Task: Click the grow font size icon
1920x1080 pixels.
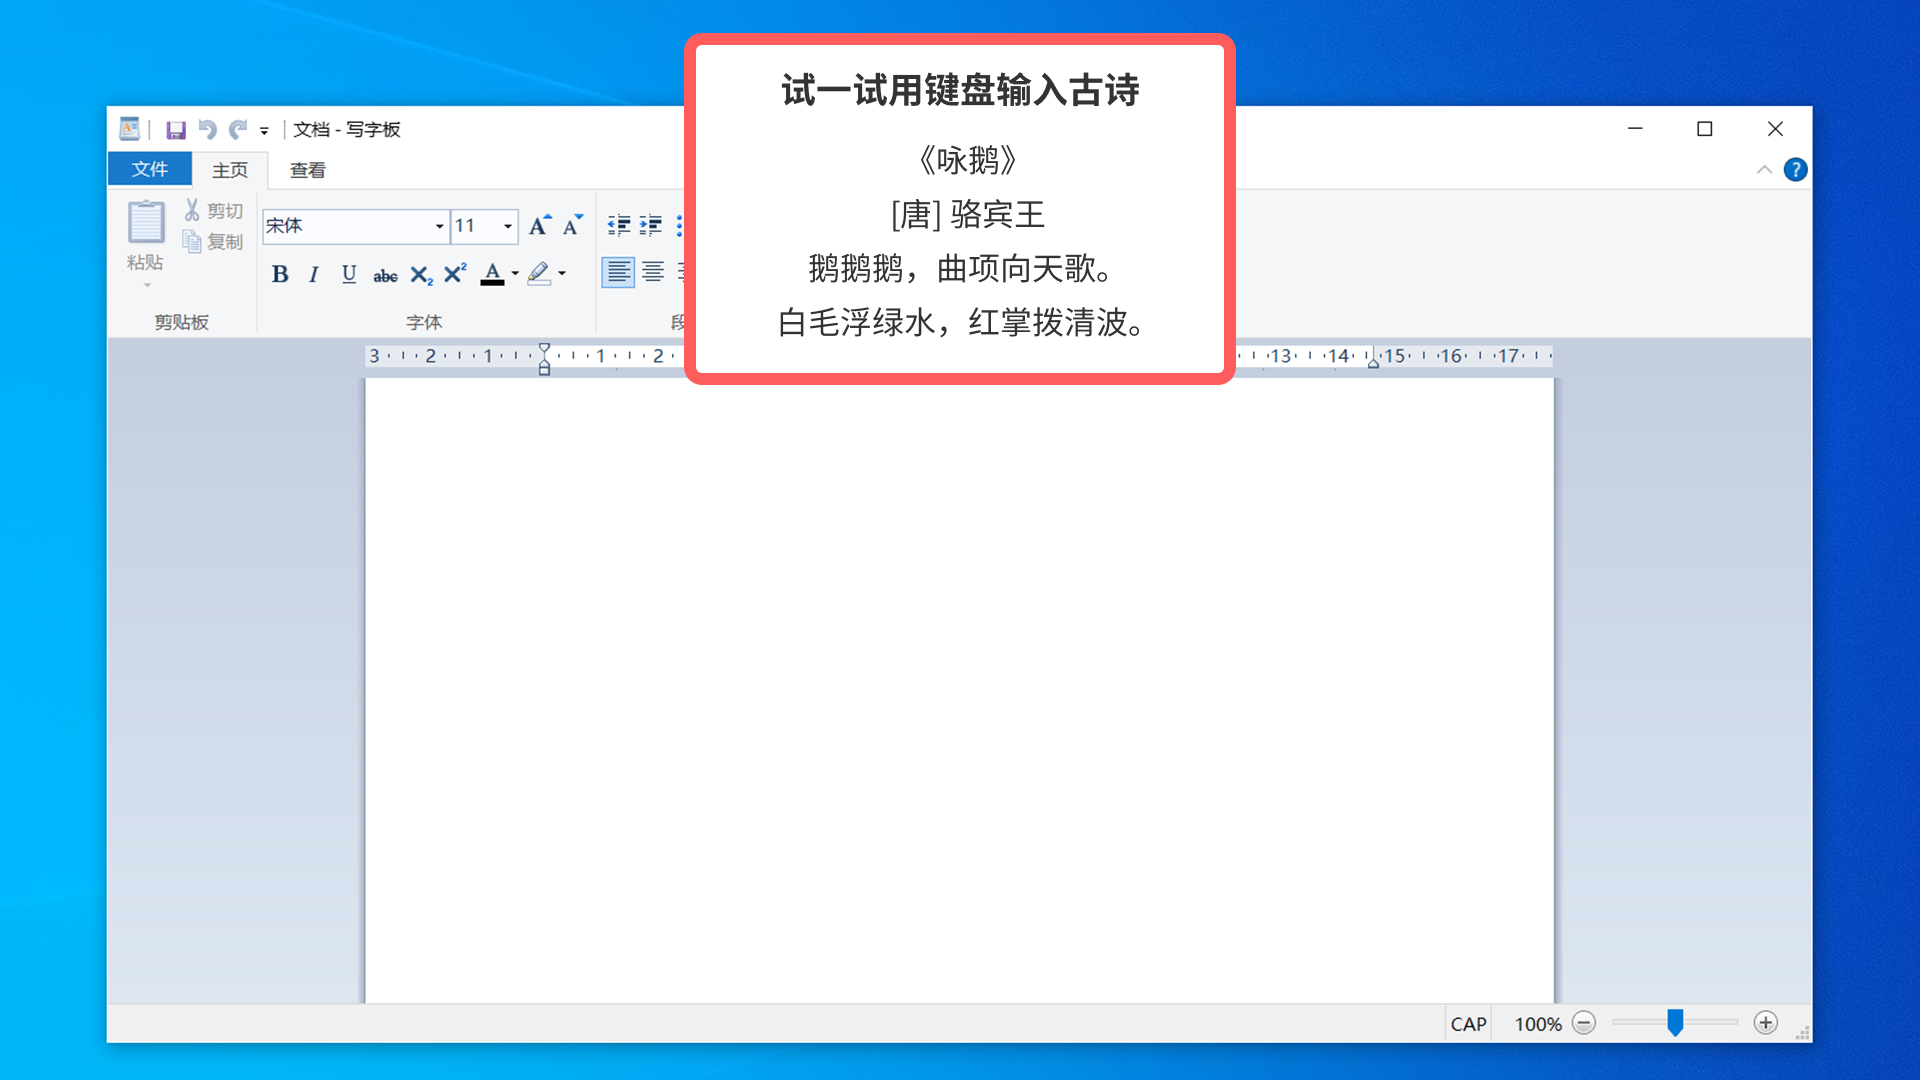Action: click(539, 226)
